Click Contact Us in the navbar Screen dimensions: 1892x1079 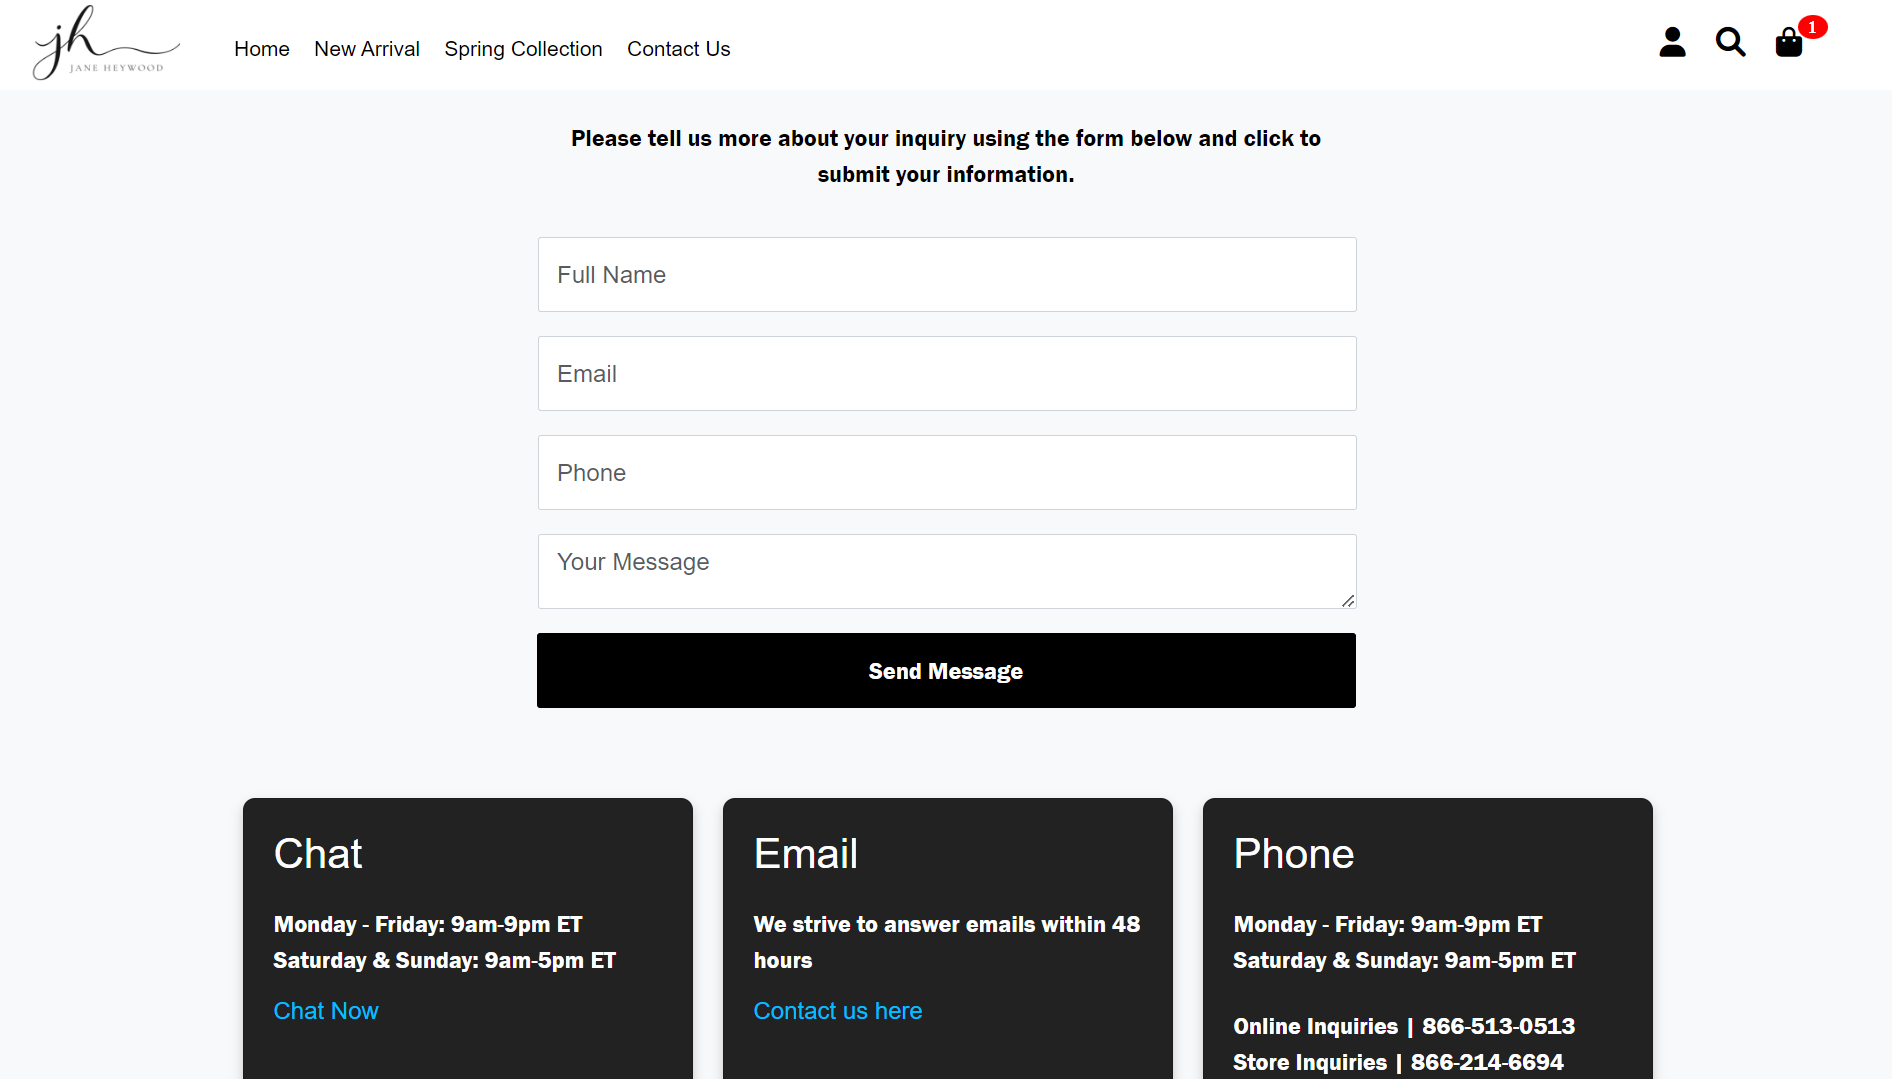click(678, 49)
